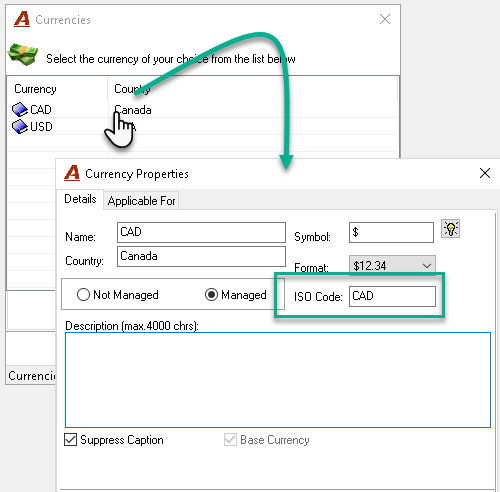Click the Symbol input field
Screen dimensions: 500x492
click(391, 232)
